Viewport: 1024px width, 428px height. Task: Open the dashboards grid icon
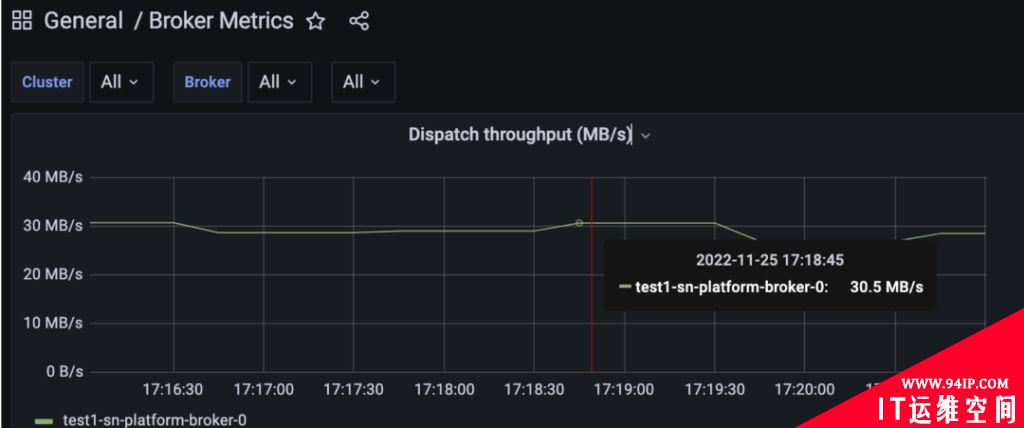[x=22, y=20]
